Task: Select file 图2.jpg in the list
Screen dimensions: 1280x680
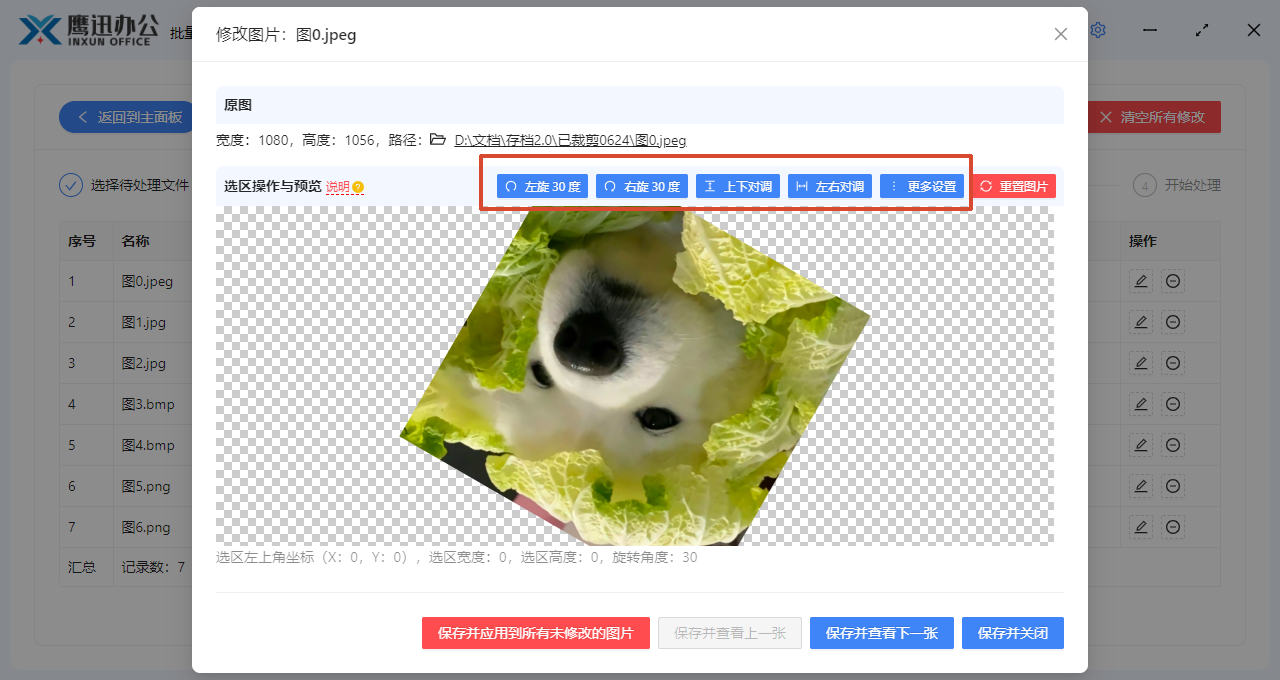Action: 143,363
